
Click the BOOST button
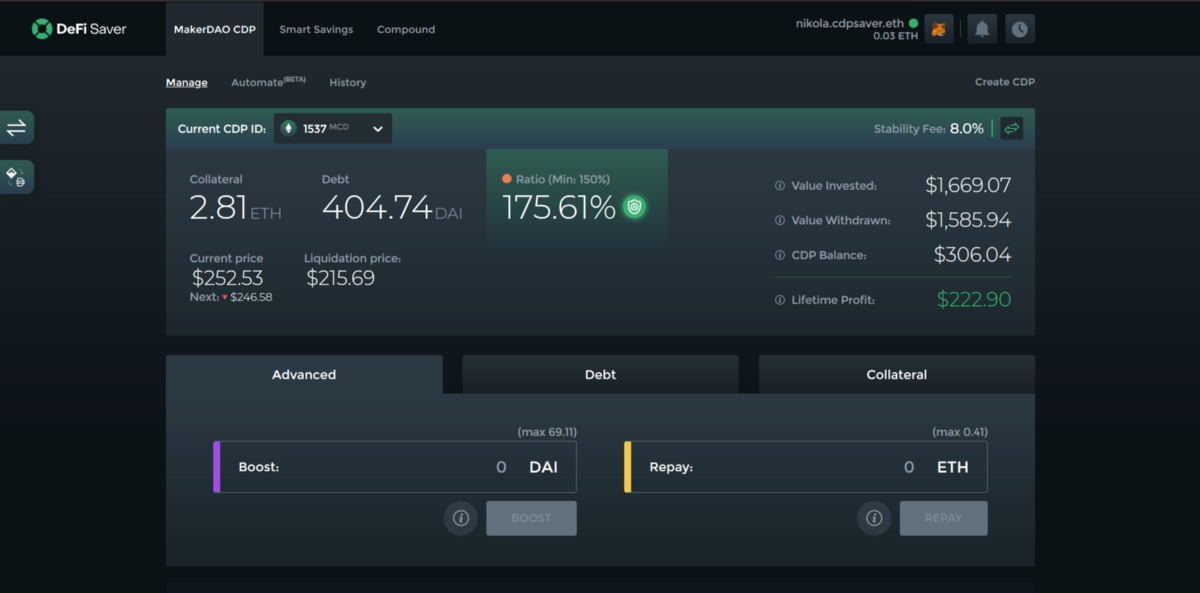[x=531, y=518]
